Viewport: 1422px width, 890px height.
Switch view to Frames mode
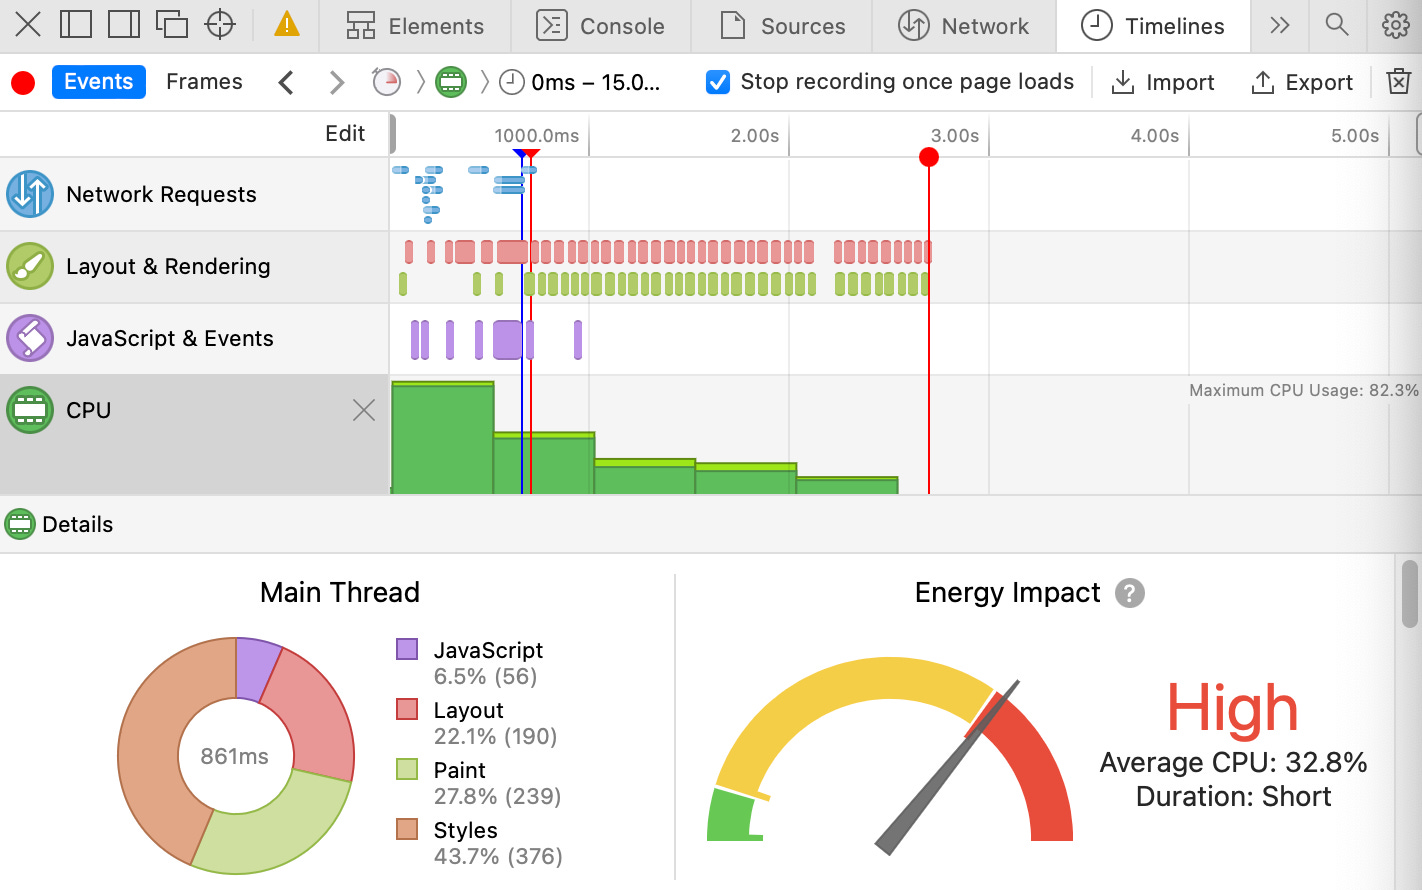pyautogui.click(x=204, y=81)
